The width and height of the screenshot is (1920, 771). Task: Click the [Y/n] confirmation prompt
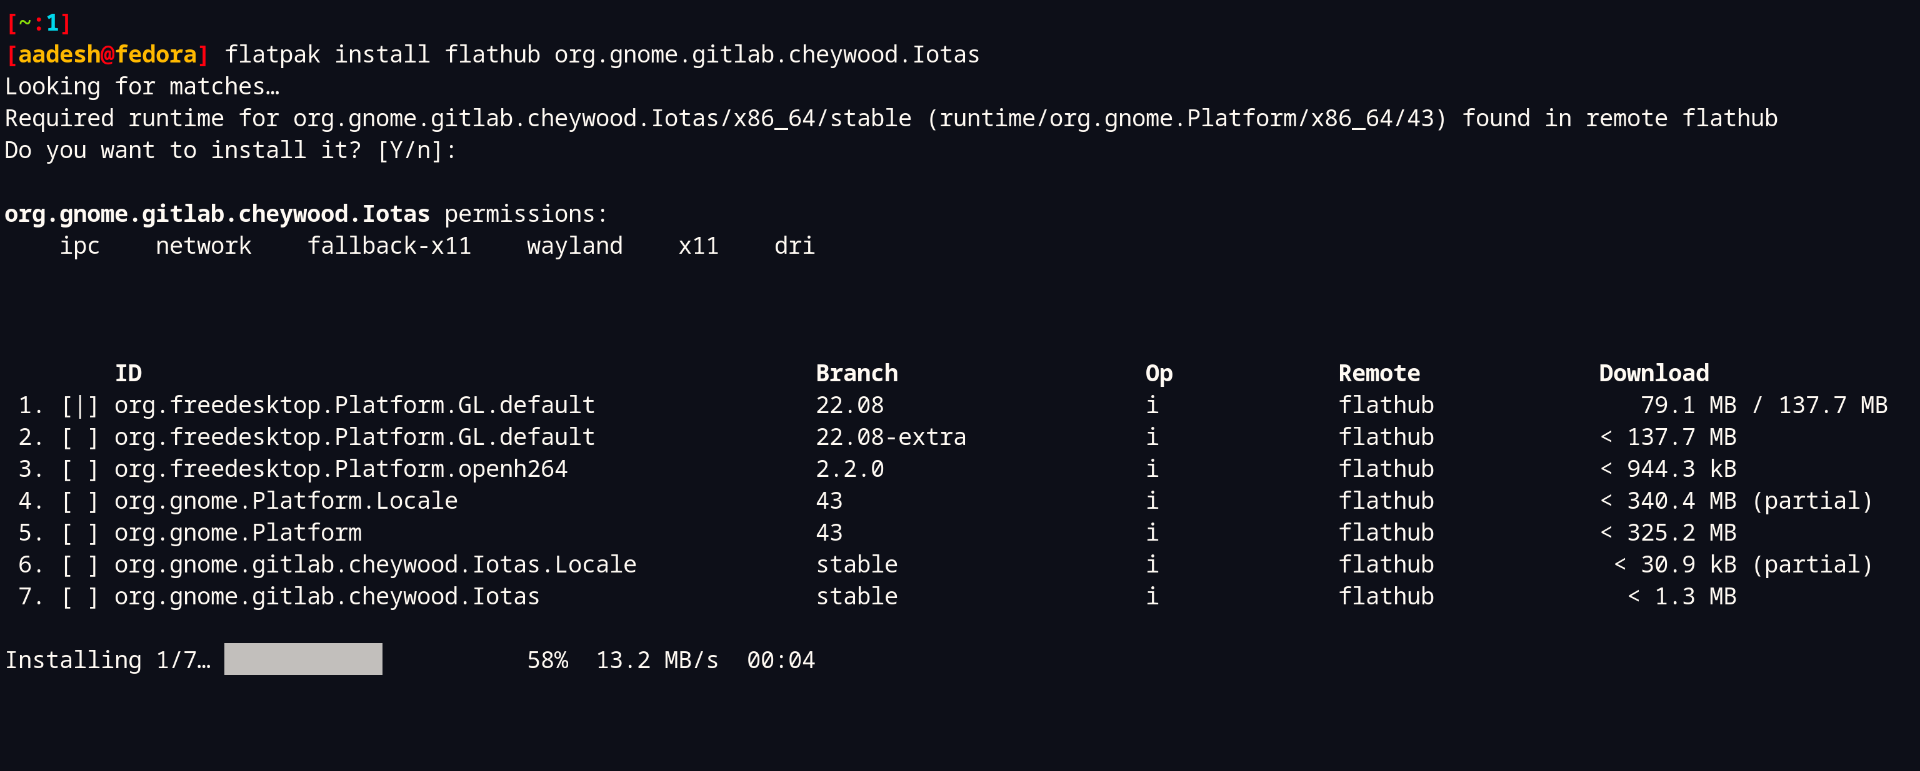point(416,150)
